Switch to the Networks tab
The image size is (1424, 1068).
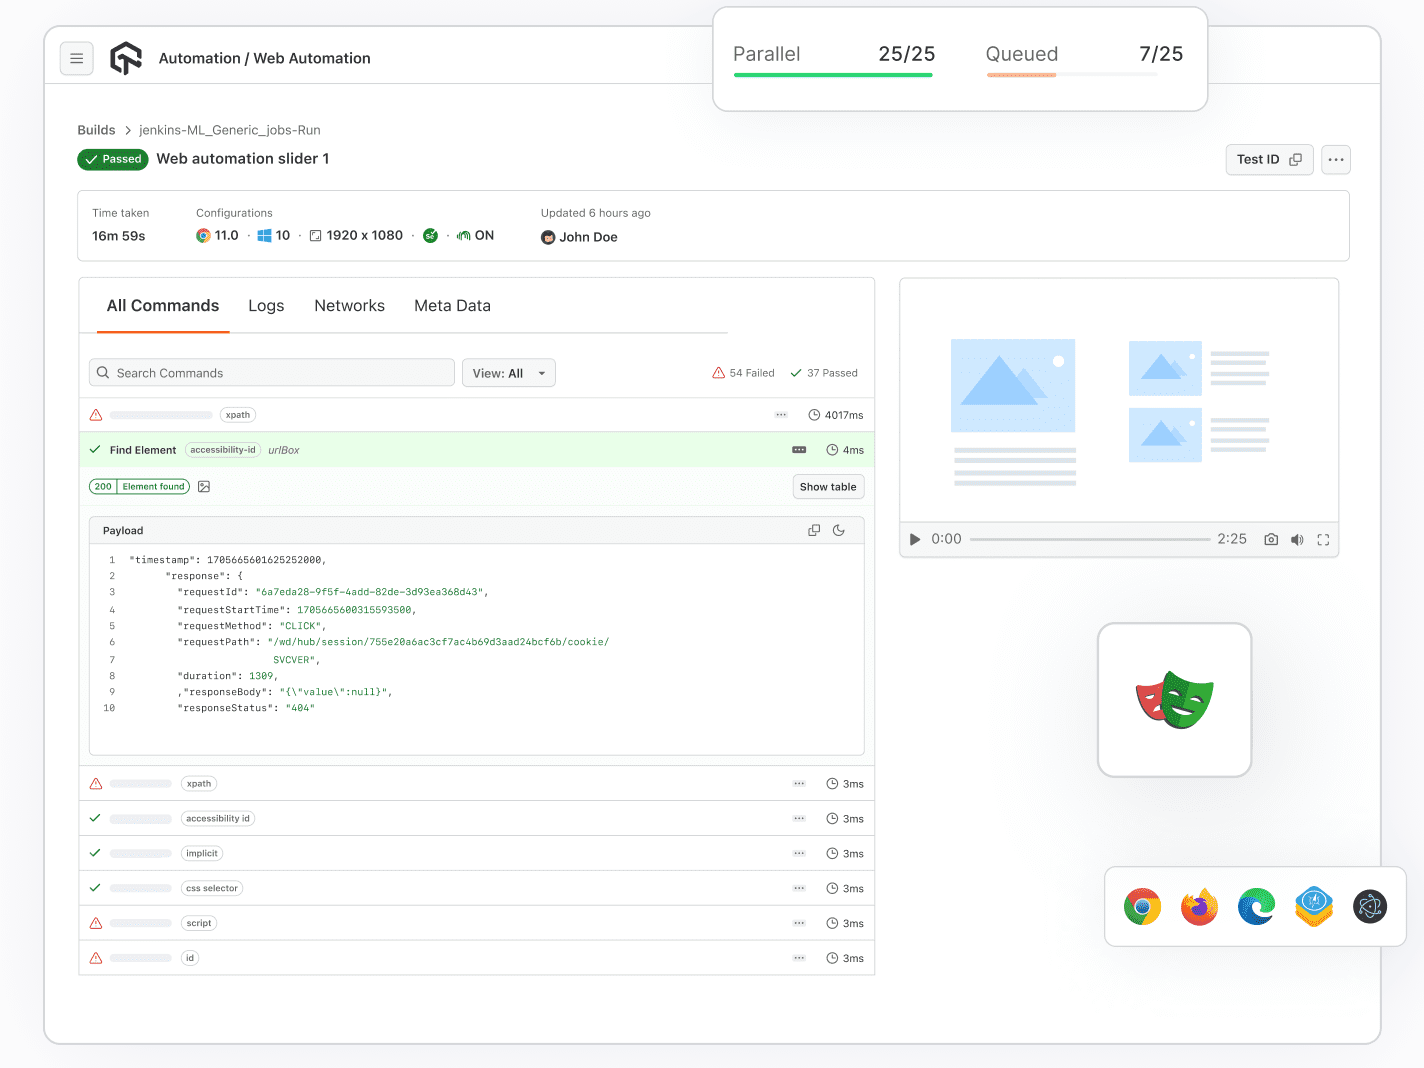coord(349,306)
